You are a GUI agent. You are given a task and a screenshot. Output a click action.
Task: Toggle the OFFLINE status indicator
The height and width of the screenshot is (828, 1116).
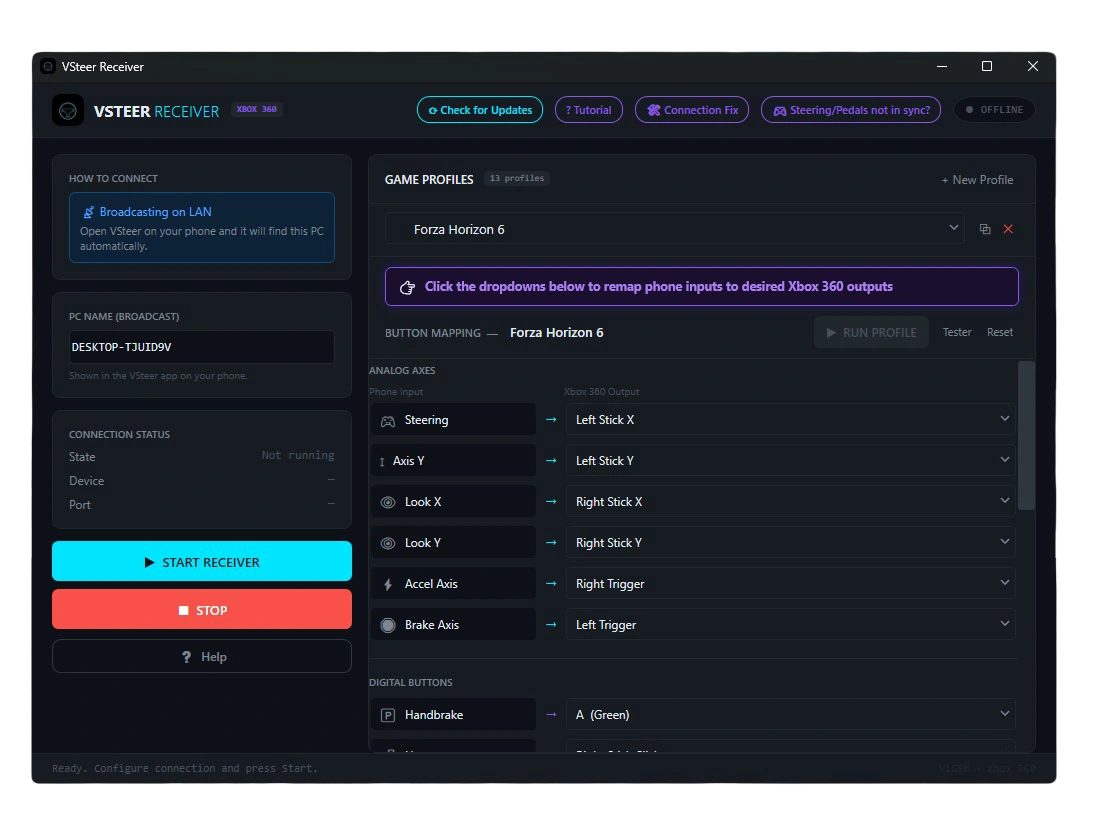coord(994,110)
